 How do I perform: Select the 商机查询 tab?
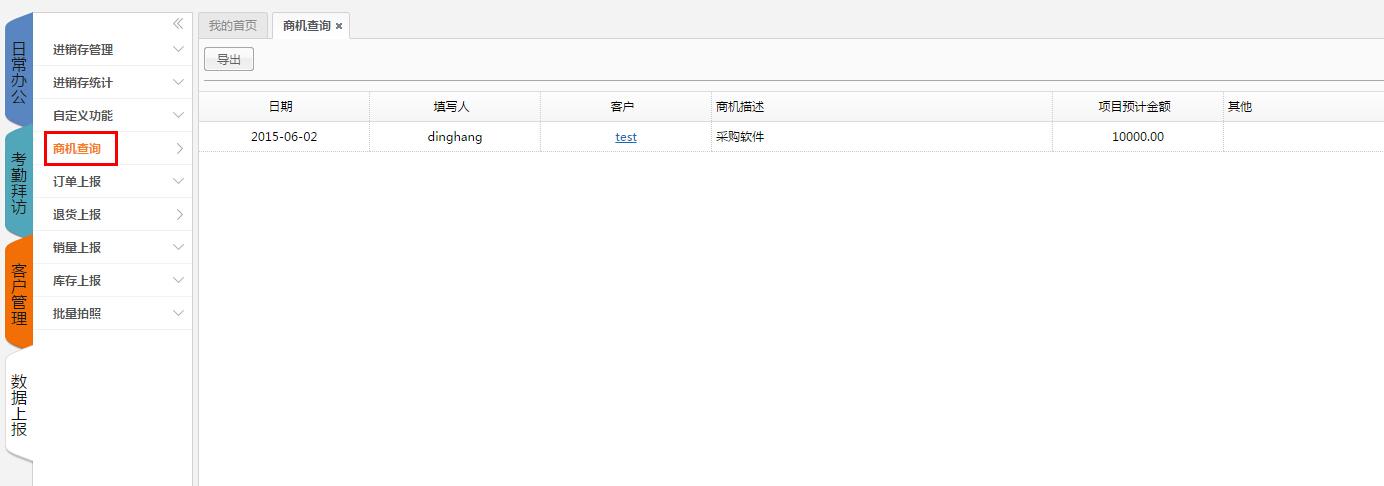pos(306,26)
